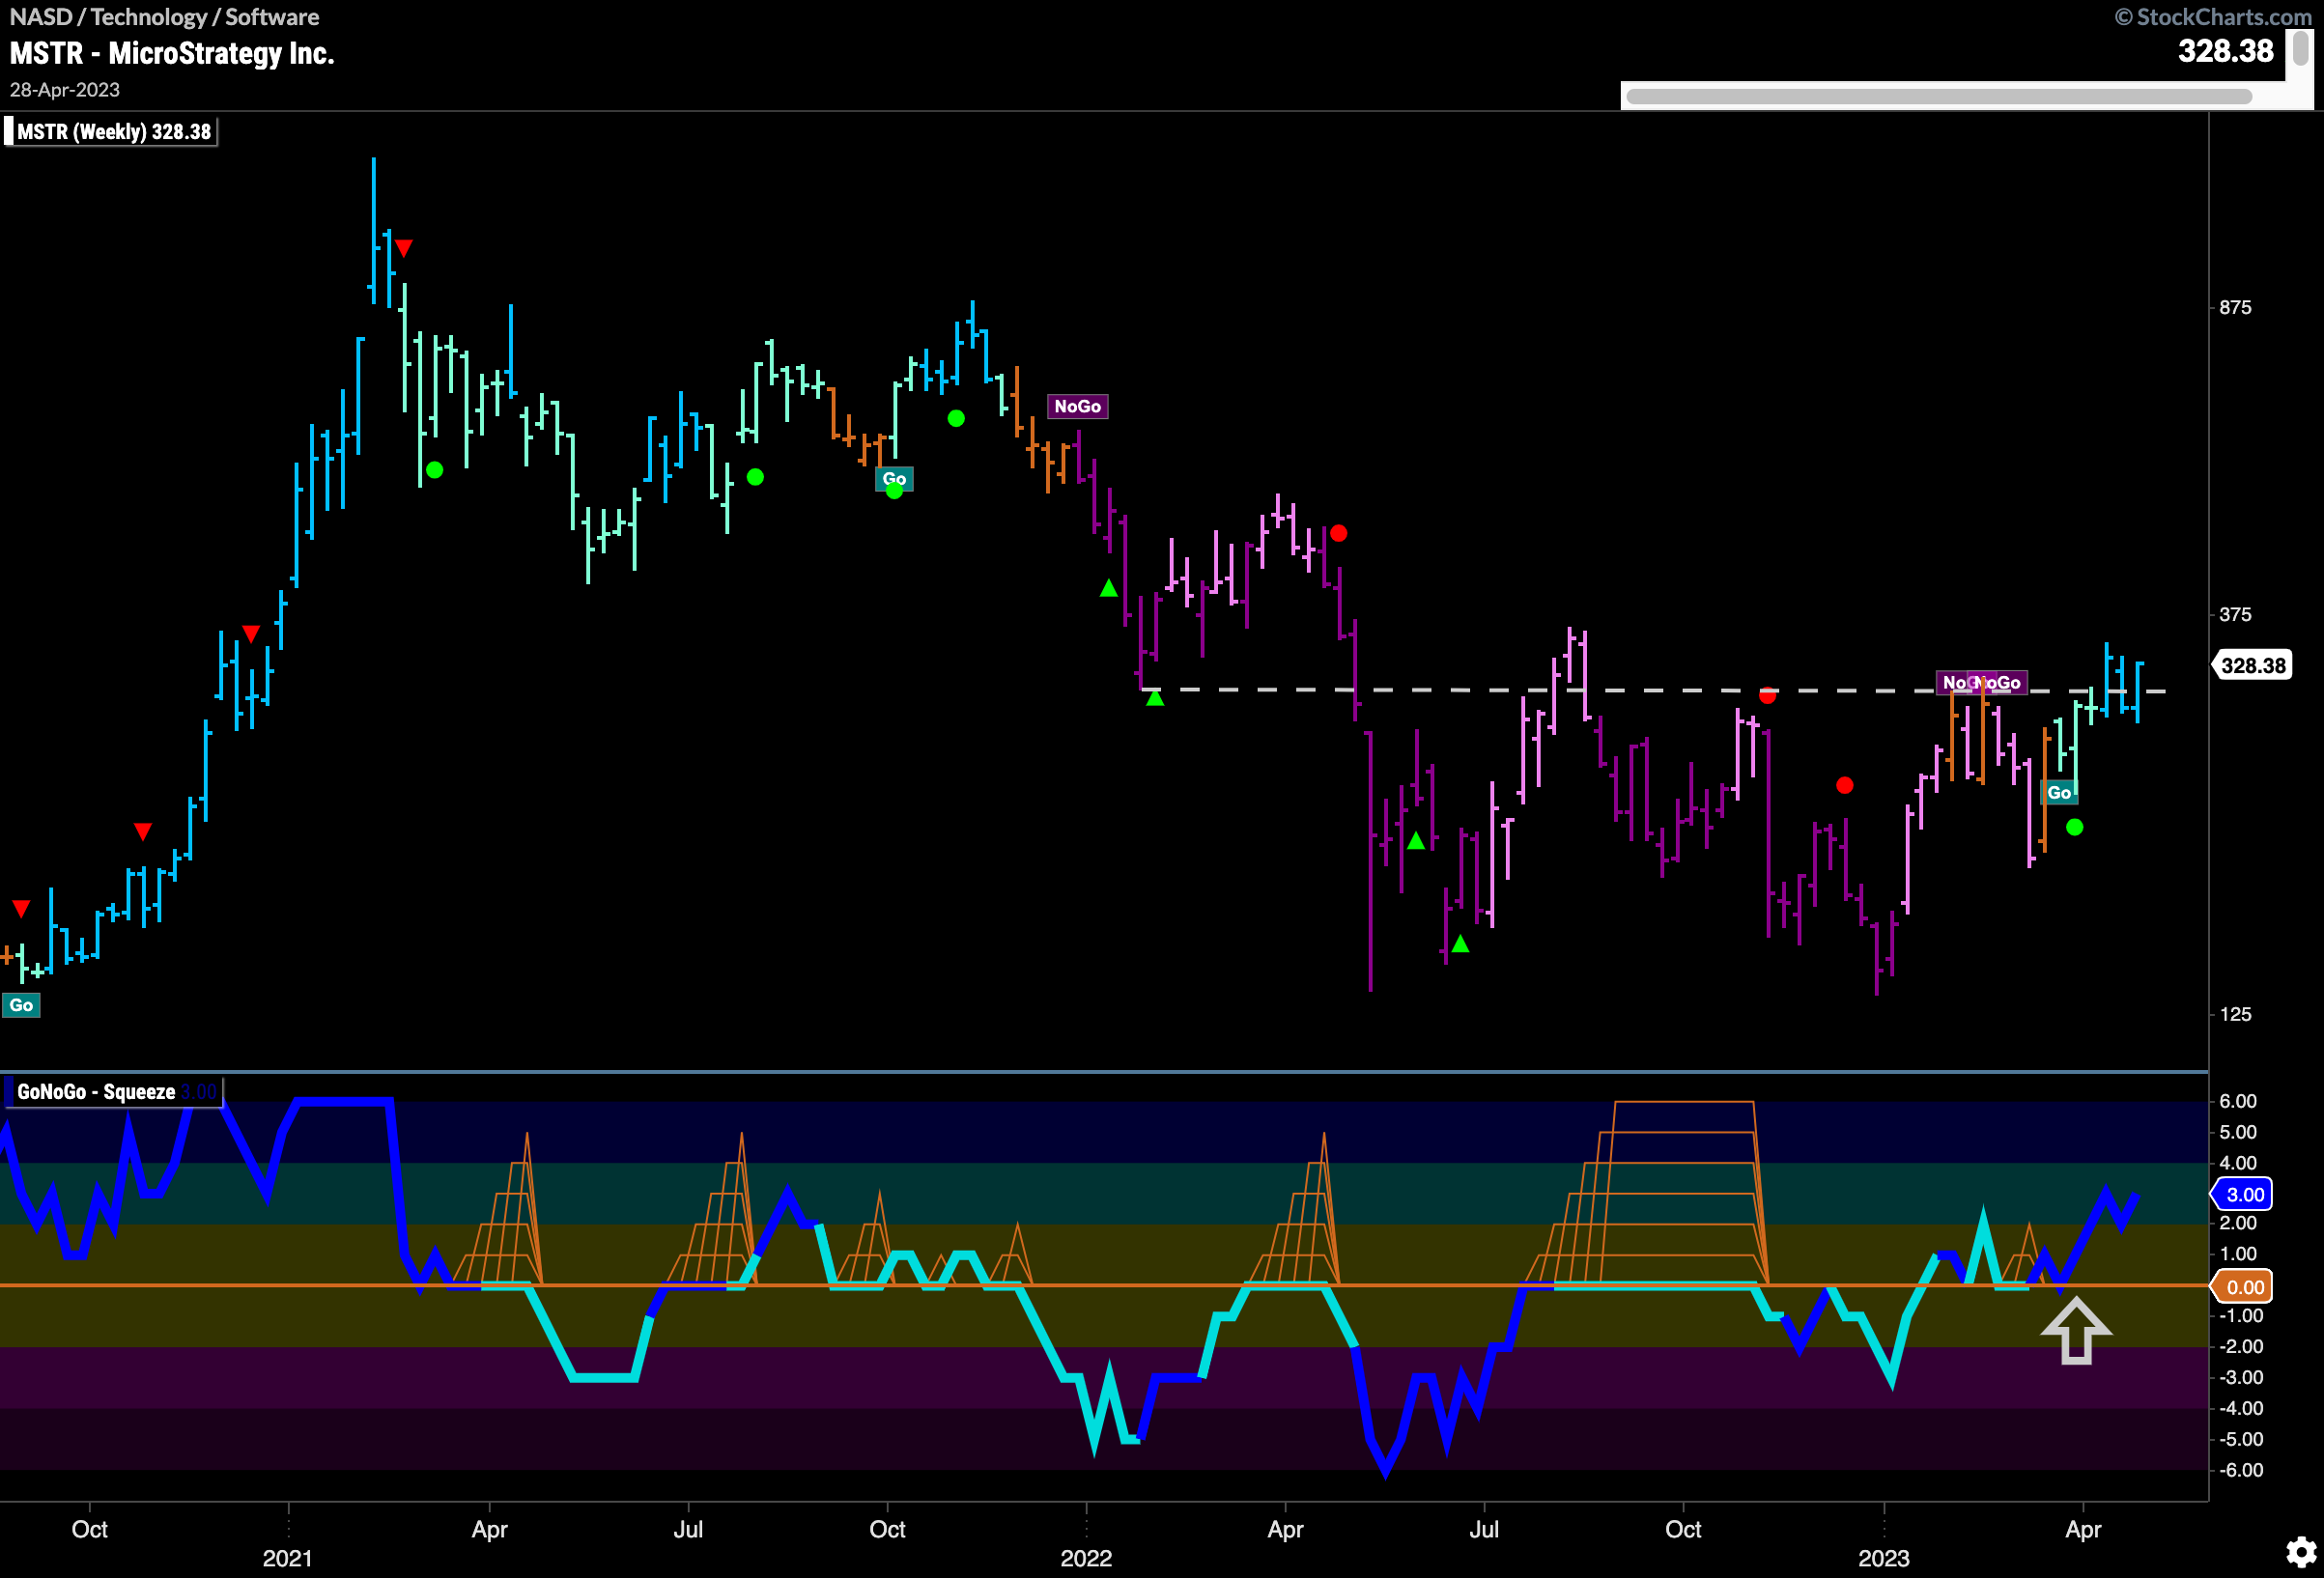Click the orange 0.00 zero-line tag

(x=2244, y=1287)
